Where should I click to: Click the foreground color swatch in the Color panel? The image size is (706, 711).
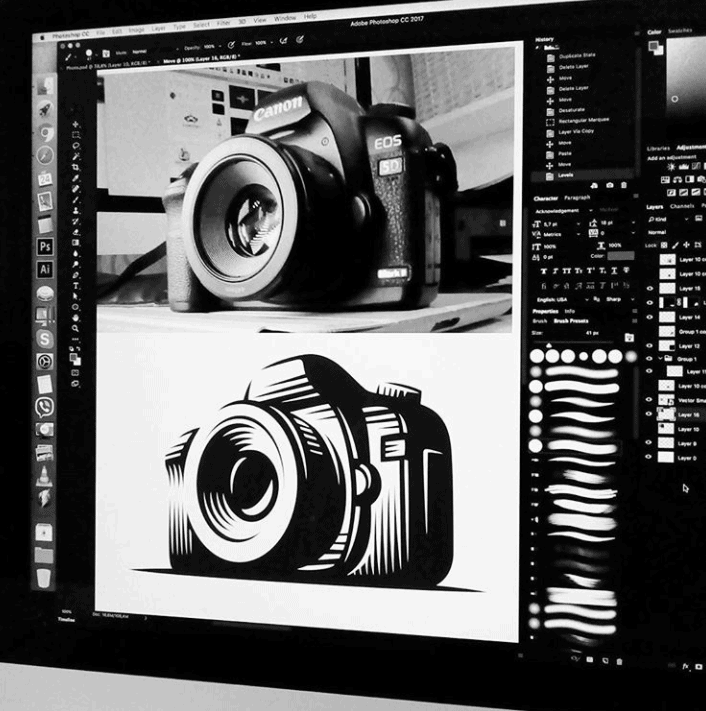[x=653, y=46]
